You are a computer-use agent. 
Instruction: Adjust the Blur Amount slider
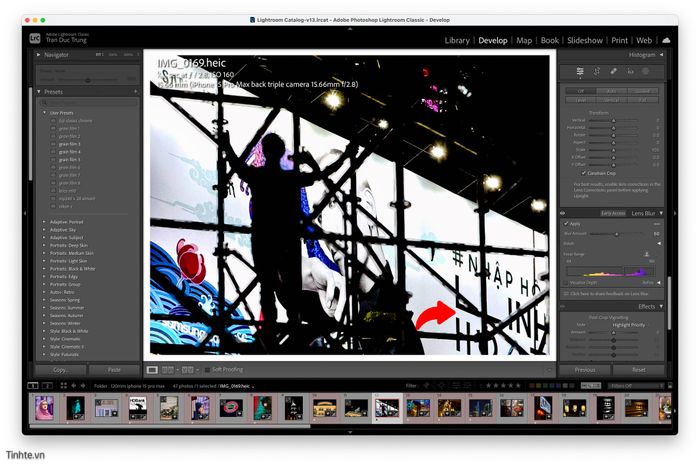pyautogui.click(x=617, y=234)
